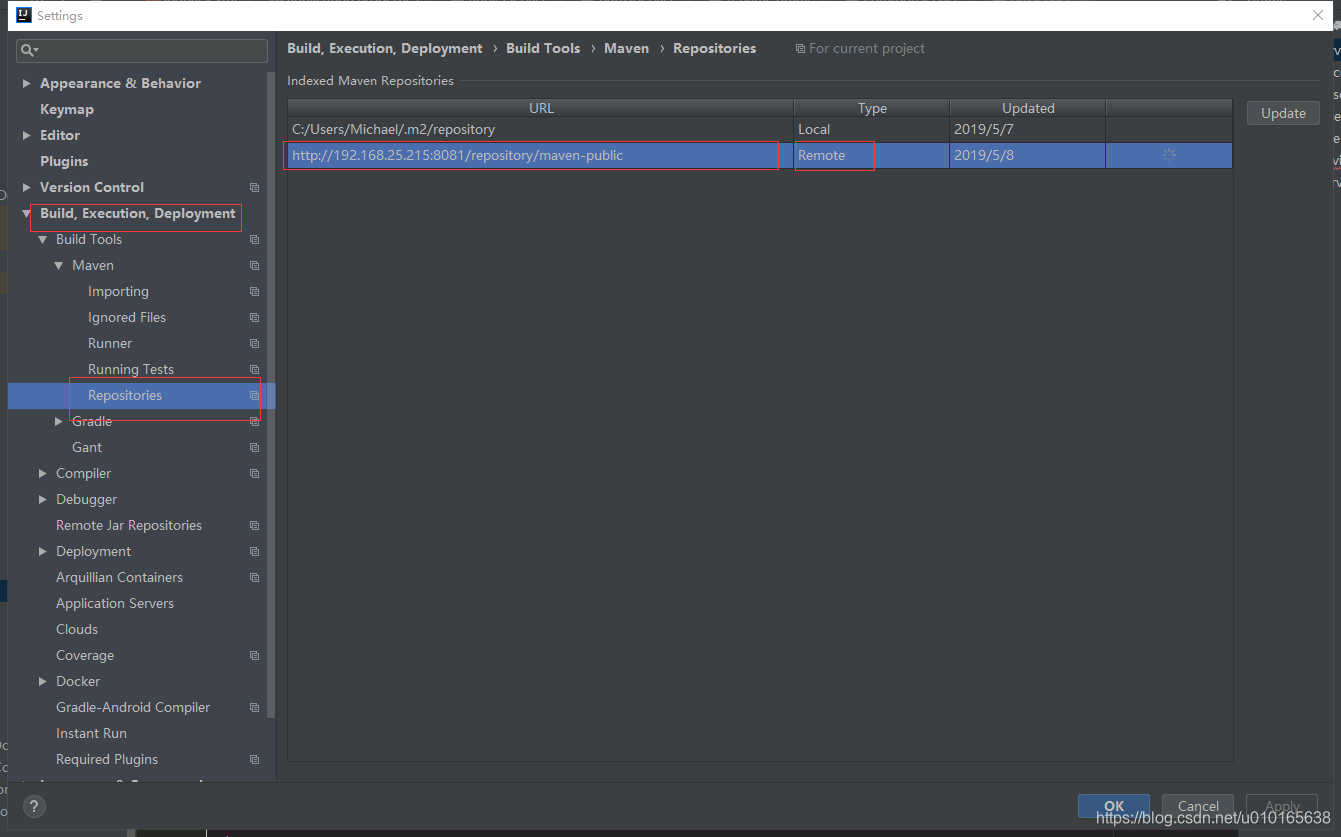Click the project-level icon beside Gant
Screen dimensions: 1341x837
254,447
